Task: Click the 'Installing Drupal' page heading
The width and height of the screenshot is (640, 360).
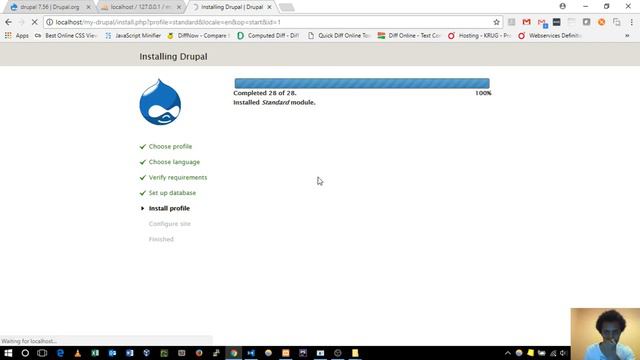Action: [x=173, y=56]
